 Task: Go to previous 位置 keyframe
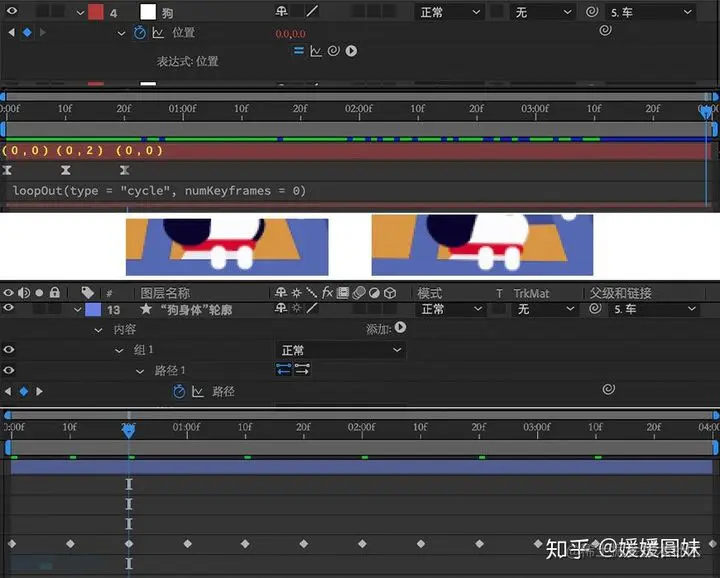(11, 33)
